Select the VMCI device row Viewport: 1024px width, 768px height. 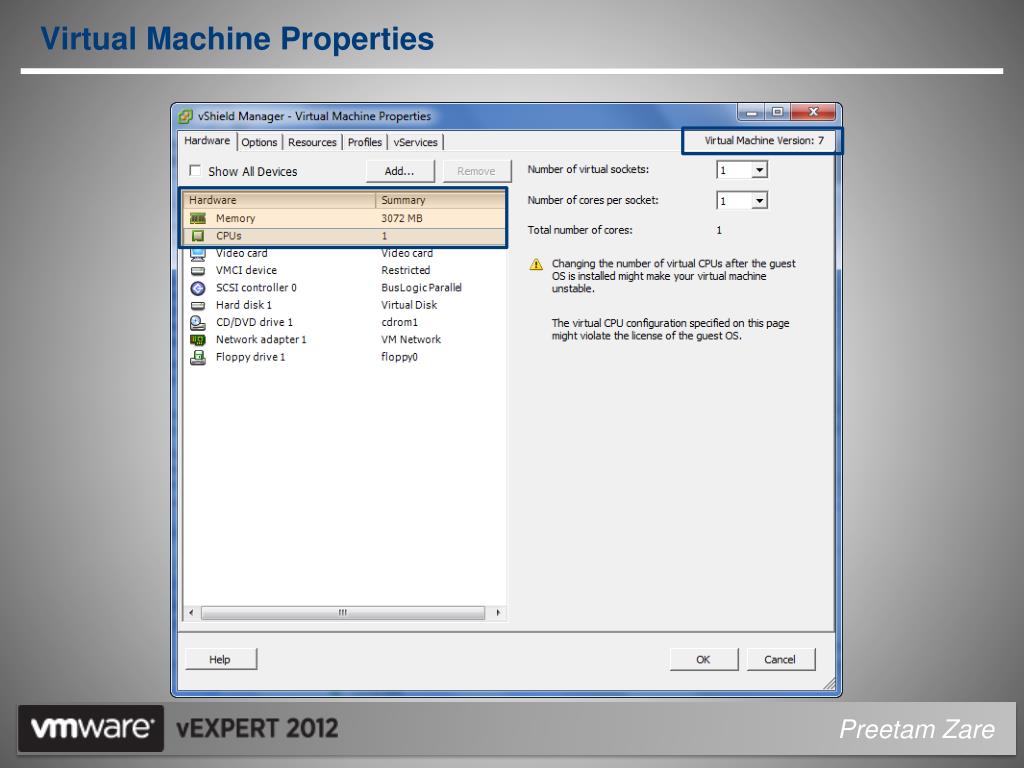click(x=345, y=270)
